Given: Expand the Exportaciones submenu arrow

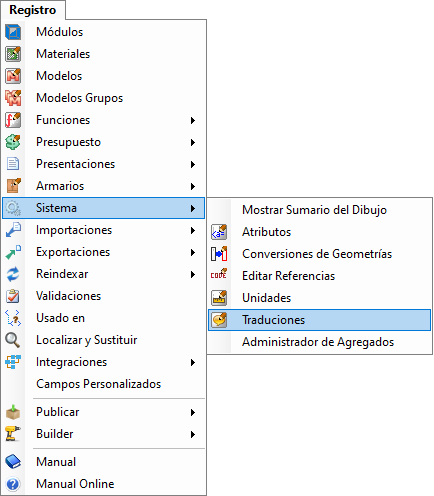Looking at the screenshot, I should coord(193,252).
